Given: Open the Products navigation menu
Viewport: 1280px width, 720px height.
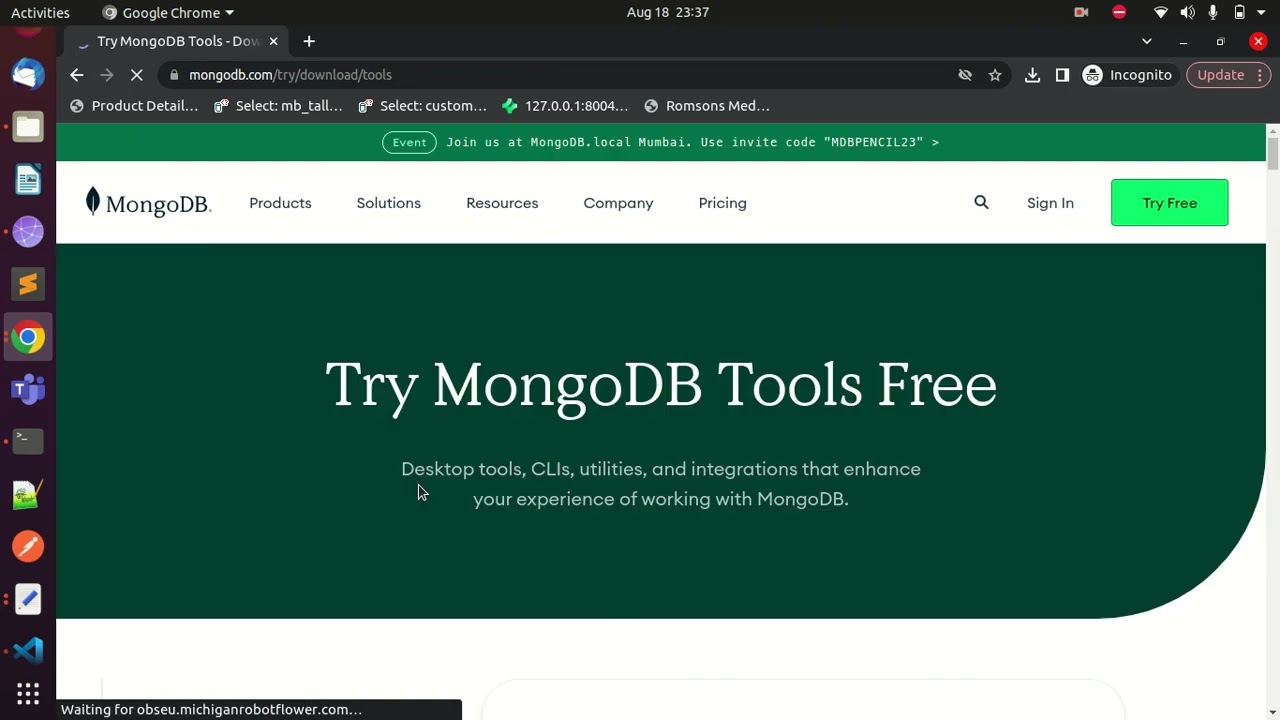Looking at the screenshot, I should pyautogui.click(x=280, y=203).
